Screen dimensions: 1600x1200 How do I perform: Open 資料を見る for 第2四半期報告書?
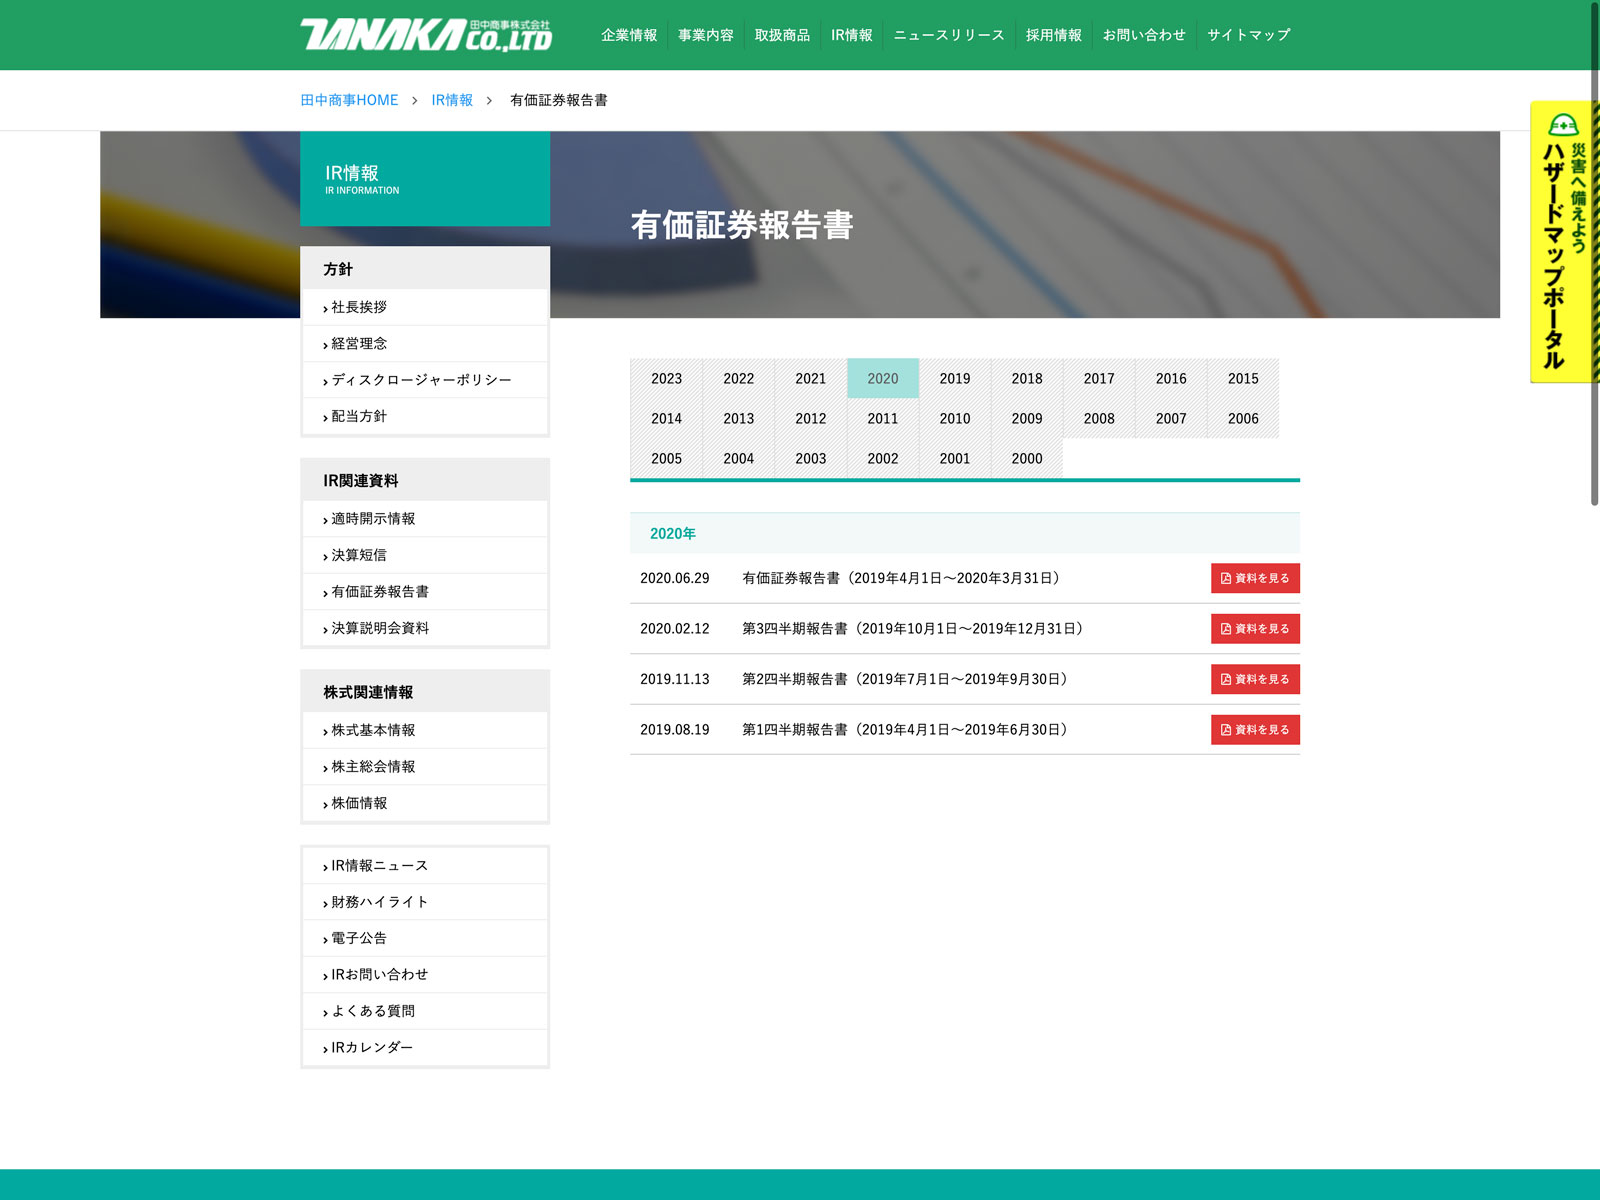(1254, 679)
